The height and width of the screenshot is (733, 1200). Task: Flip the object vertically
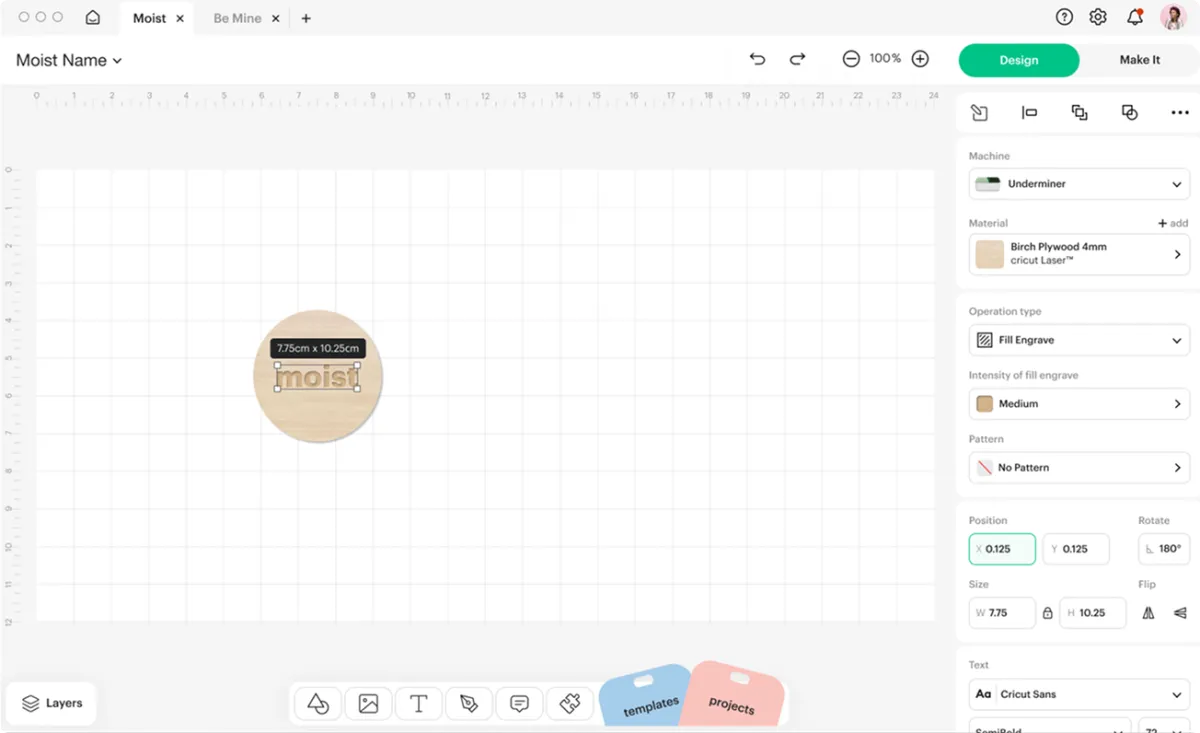[1180, 613]
